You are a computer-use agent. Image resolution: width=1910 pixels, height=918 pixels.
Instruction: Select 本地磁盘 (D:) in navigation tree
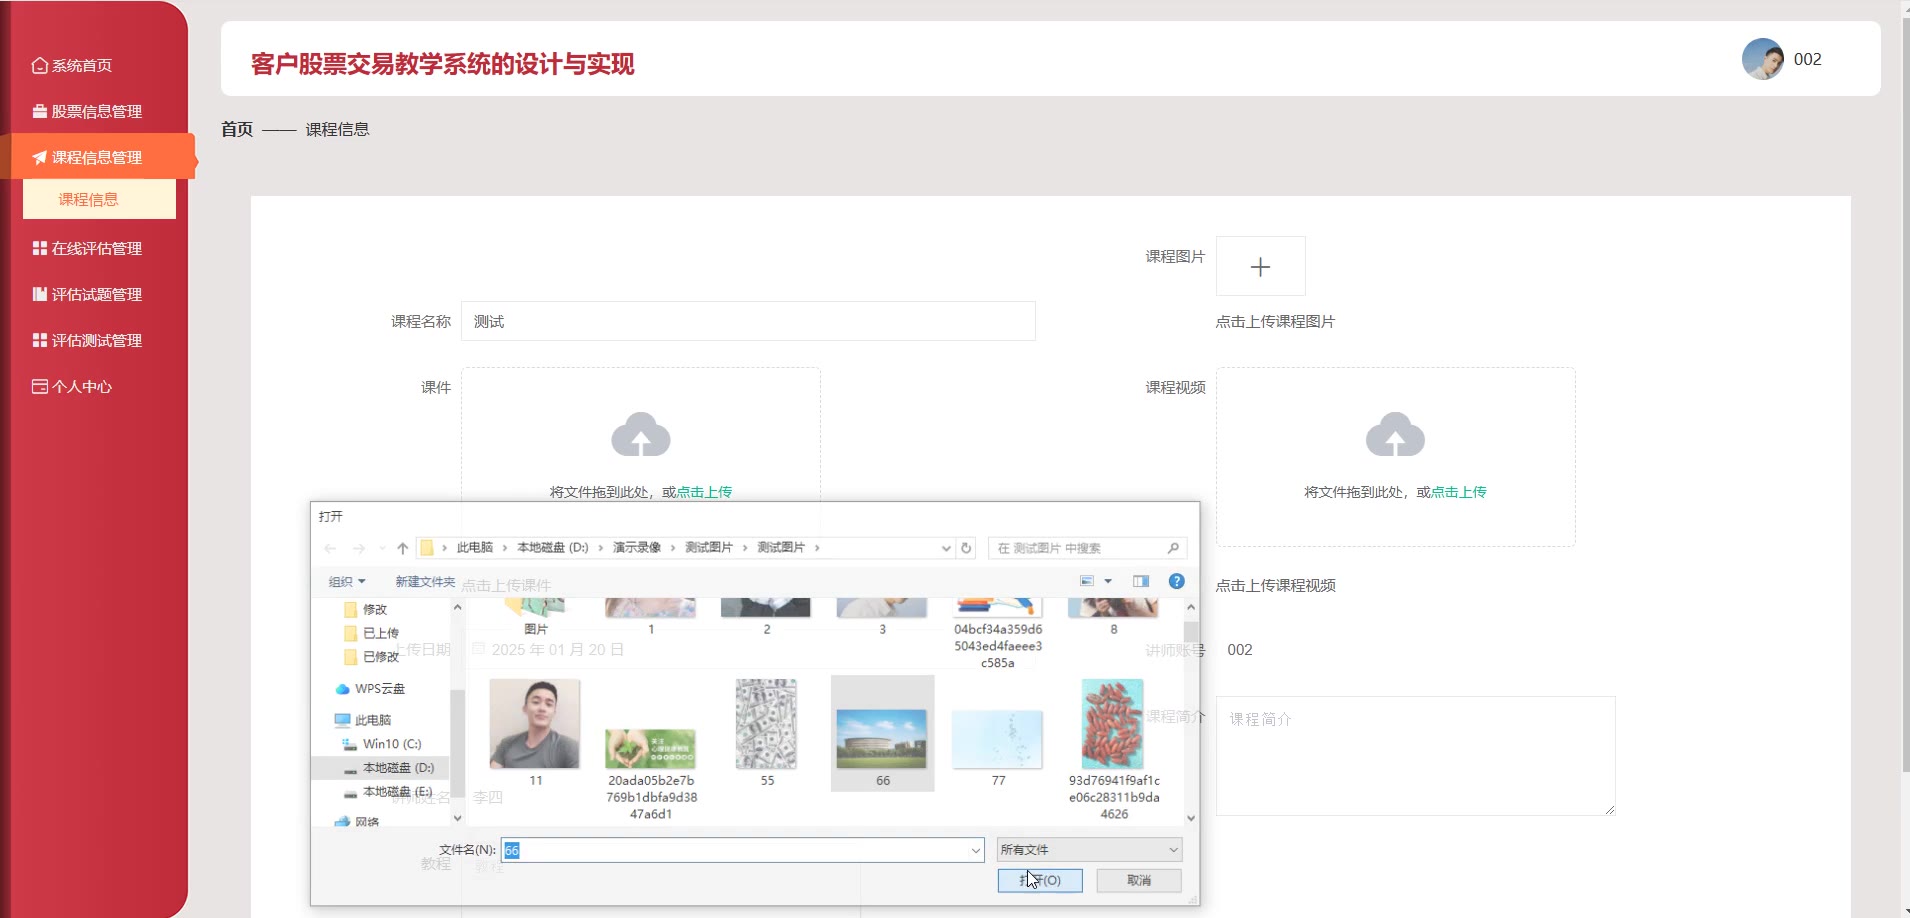(x=389, y=768)
